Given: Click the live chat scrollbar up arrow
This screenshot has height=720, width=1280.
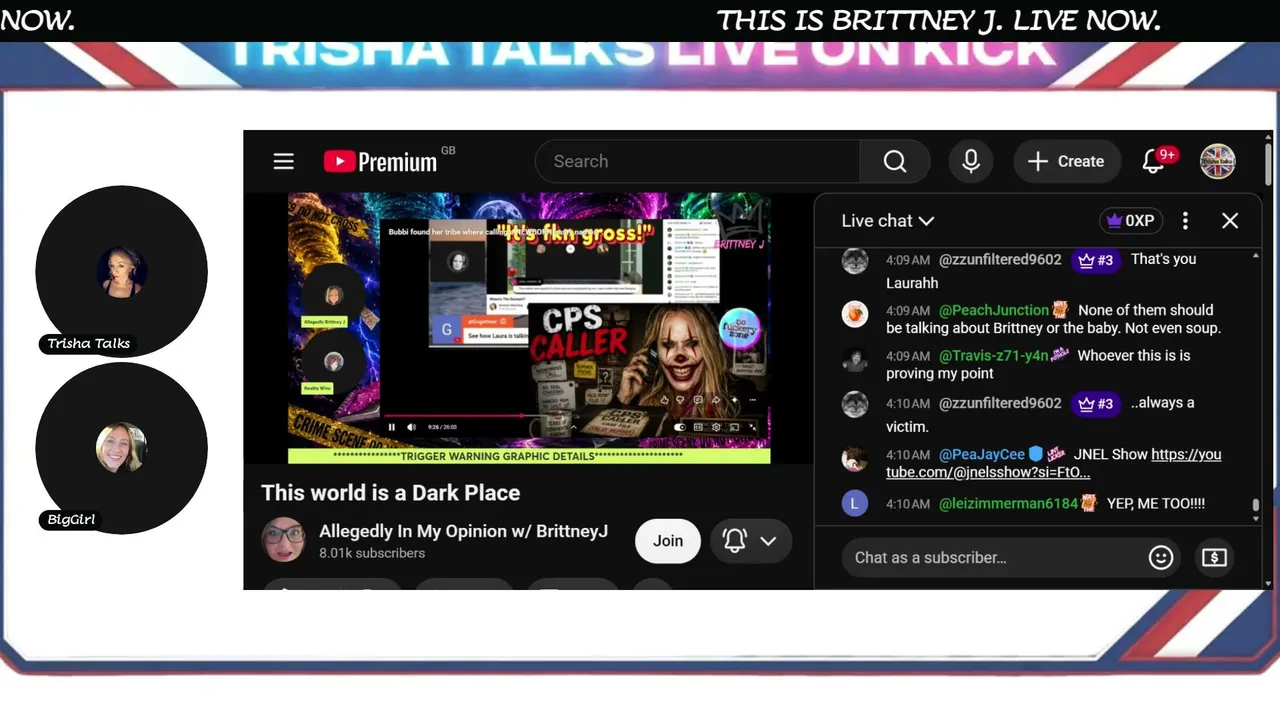Looking at the screenshot, I should pos(1256,256).
